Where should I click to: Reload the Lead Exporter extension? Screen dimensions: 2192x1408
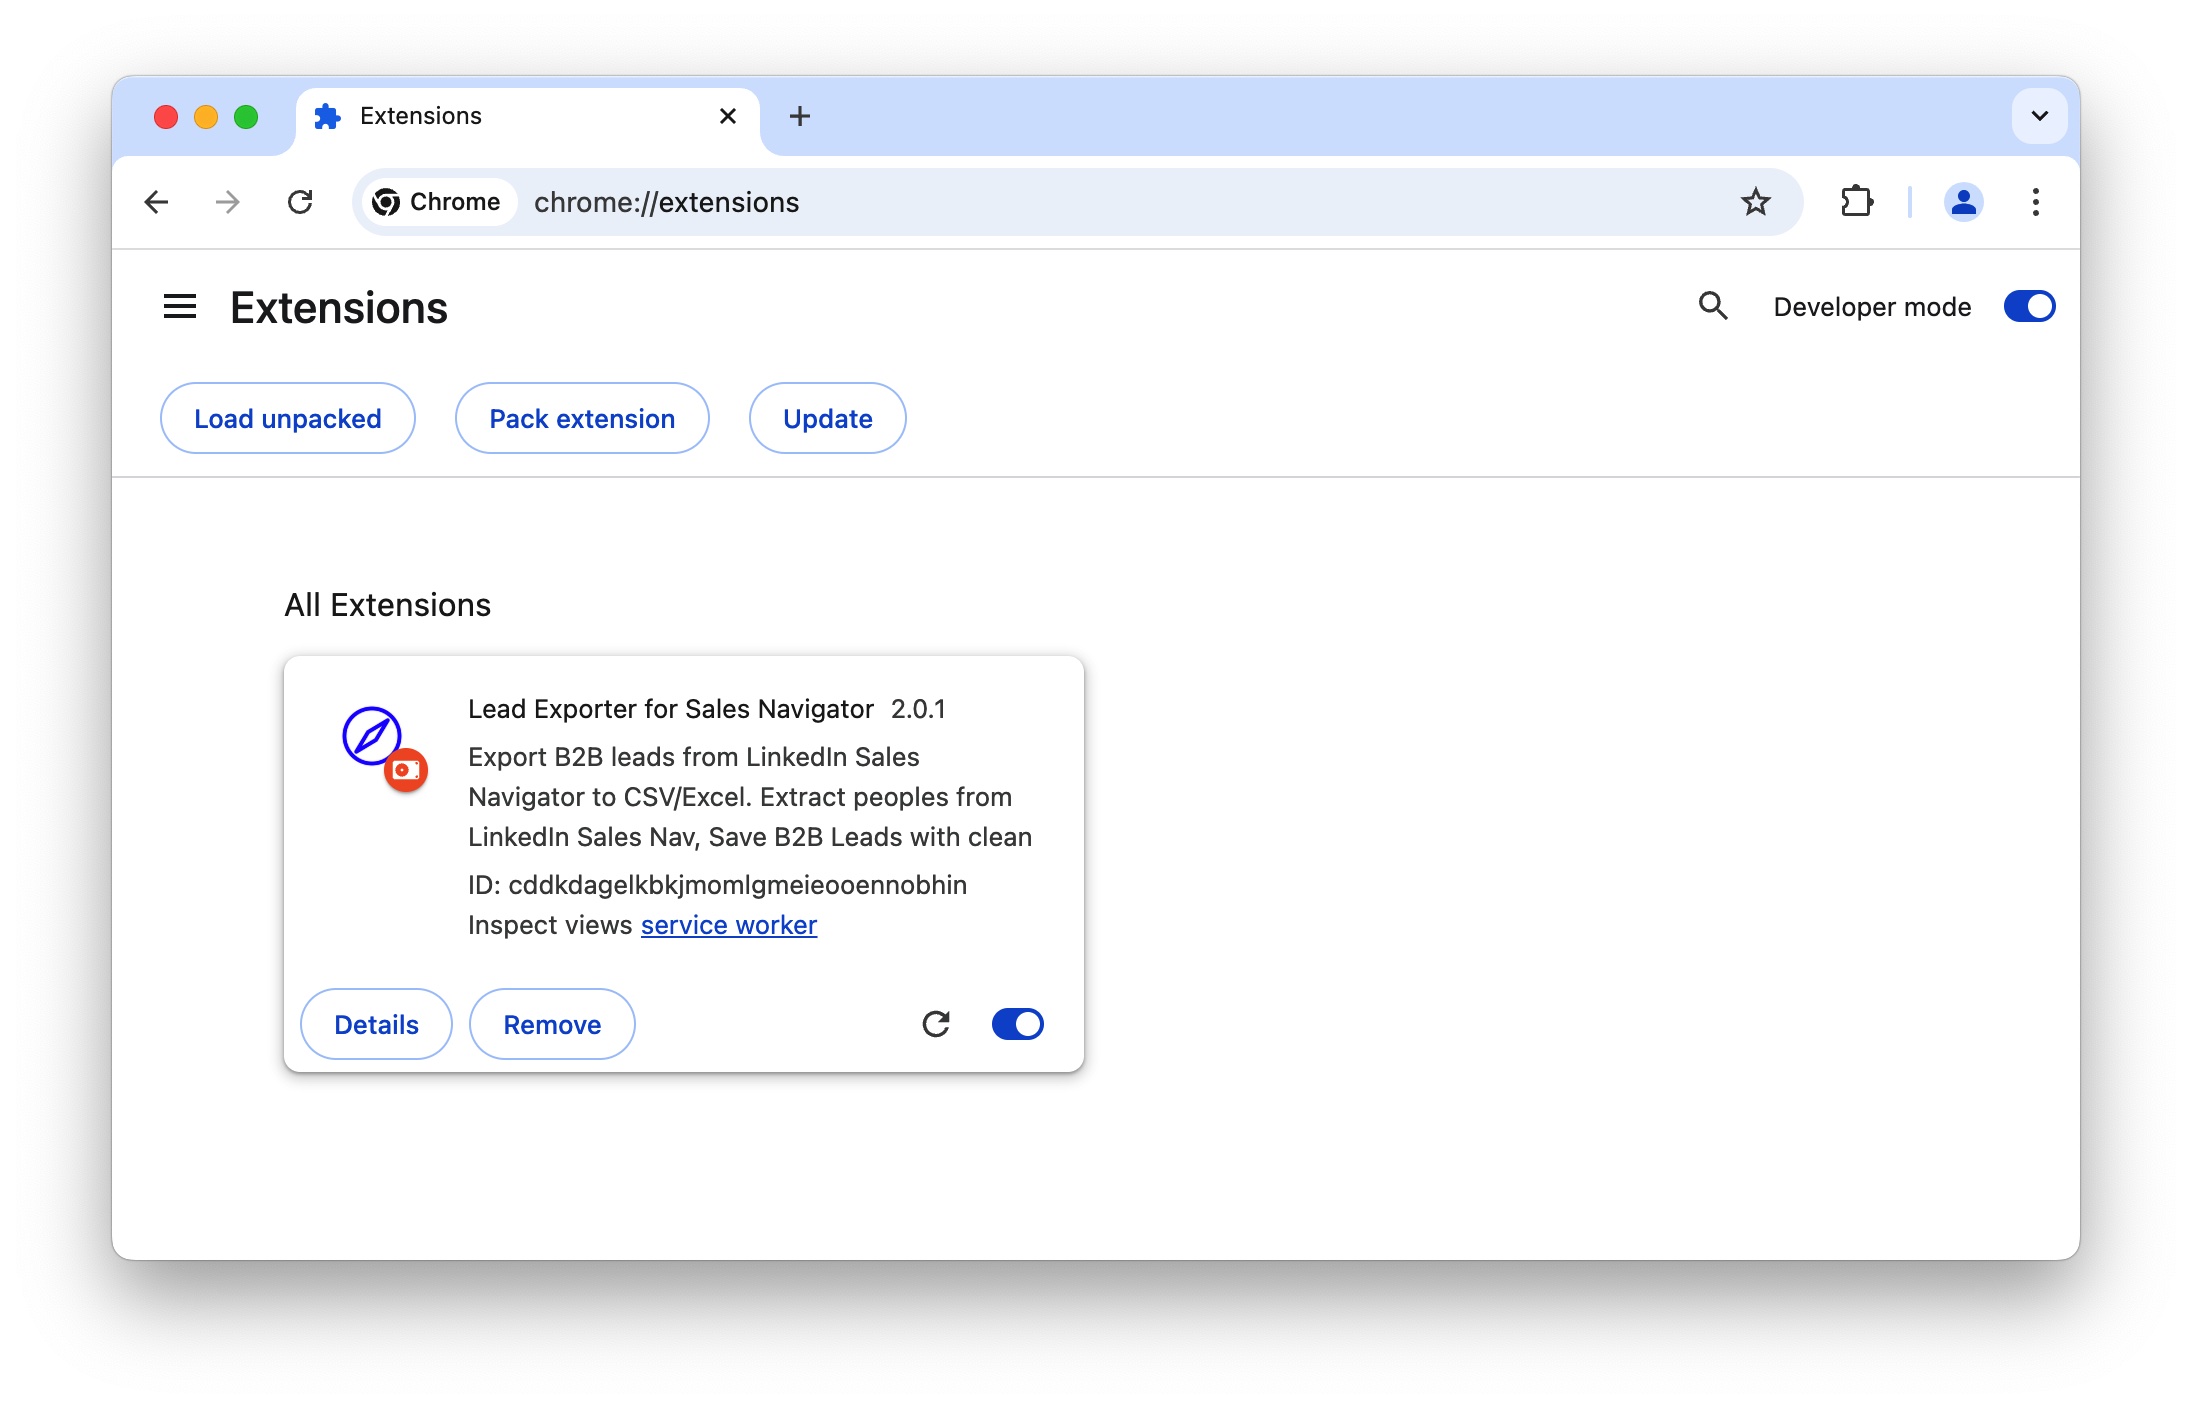tap(935, 1024)
